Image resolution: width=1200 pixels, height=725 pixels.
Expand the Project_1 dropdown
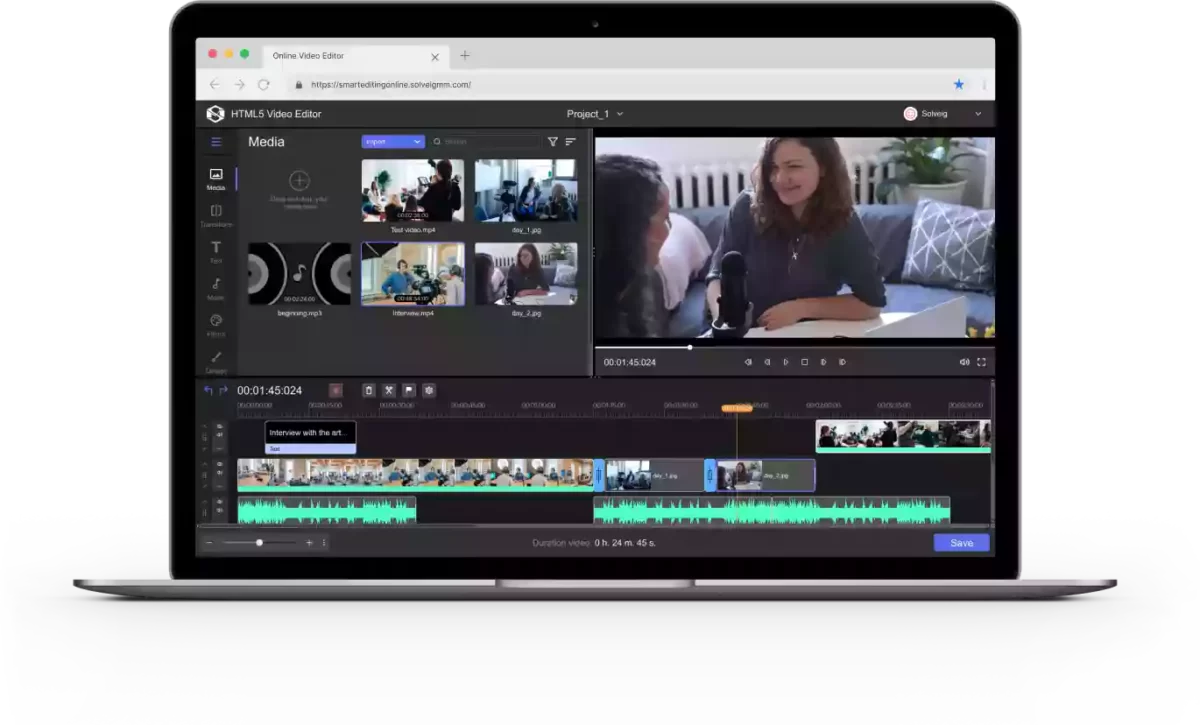(x=595, y=114)
